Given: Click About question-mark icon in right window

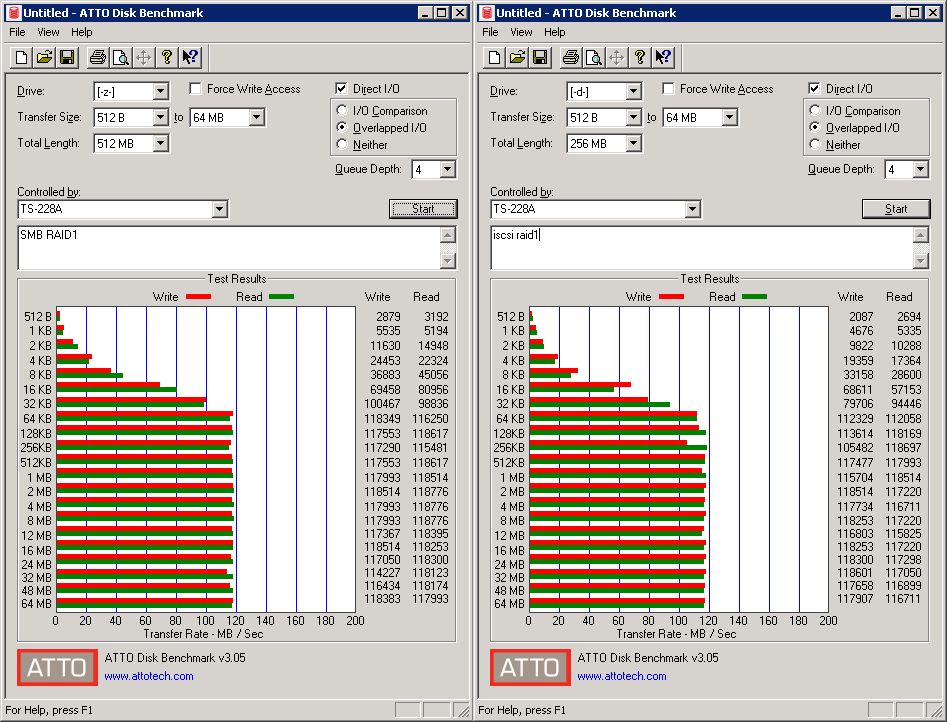Looking at the screenshot, I should click(640, 57).
